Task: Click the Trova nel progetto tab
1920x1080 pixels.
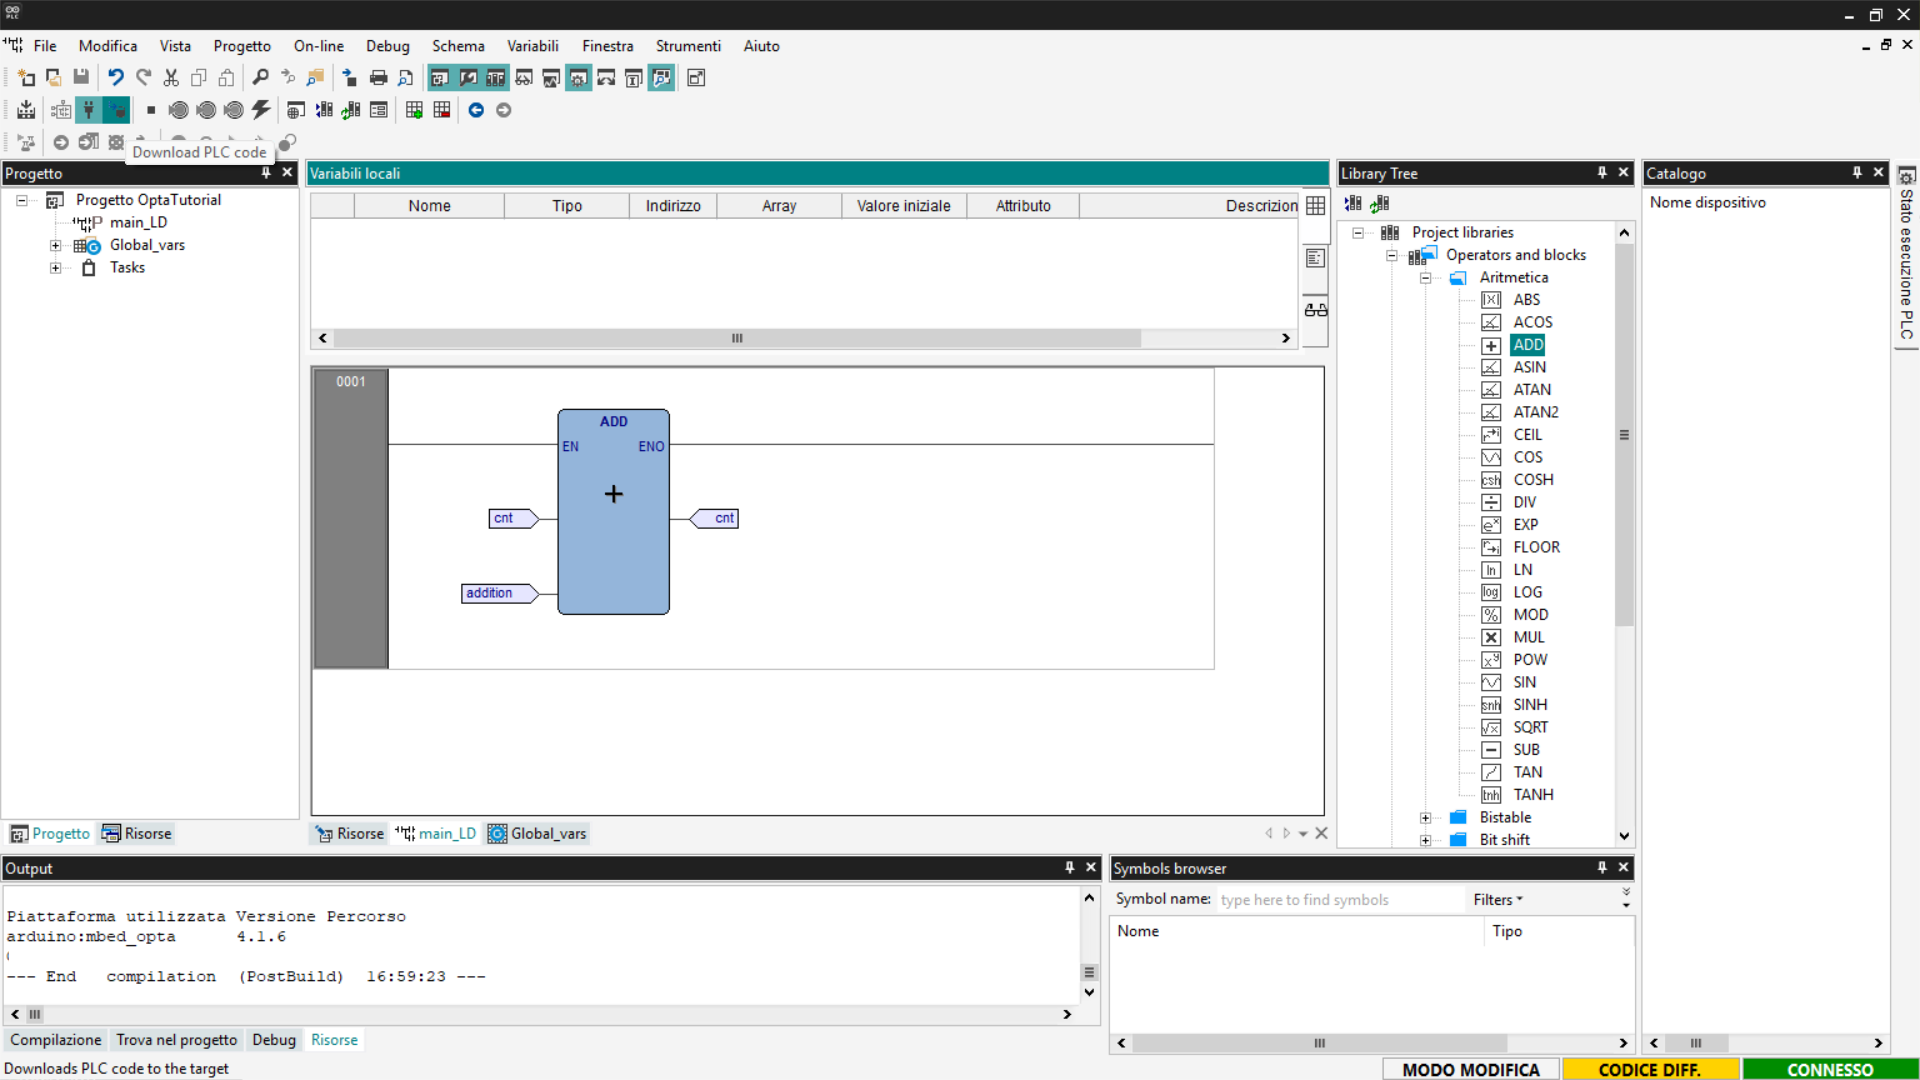Action: click(x=176, y=1040)
